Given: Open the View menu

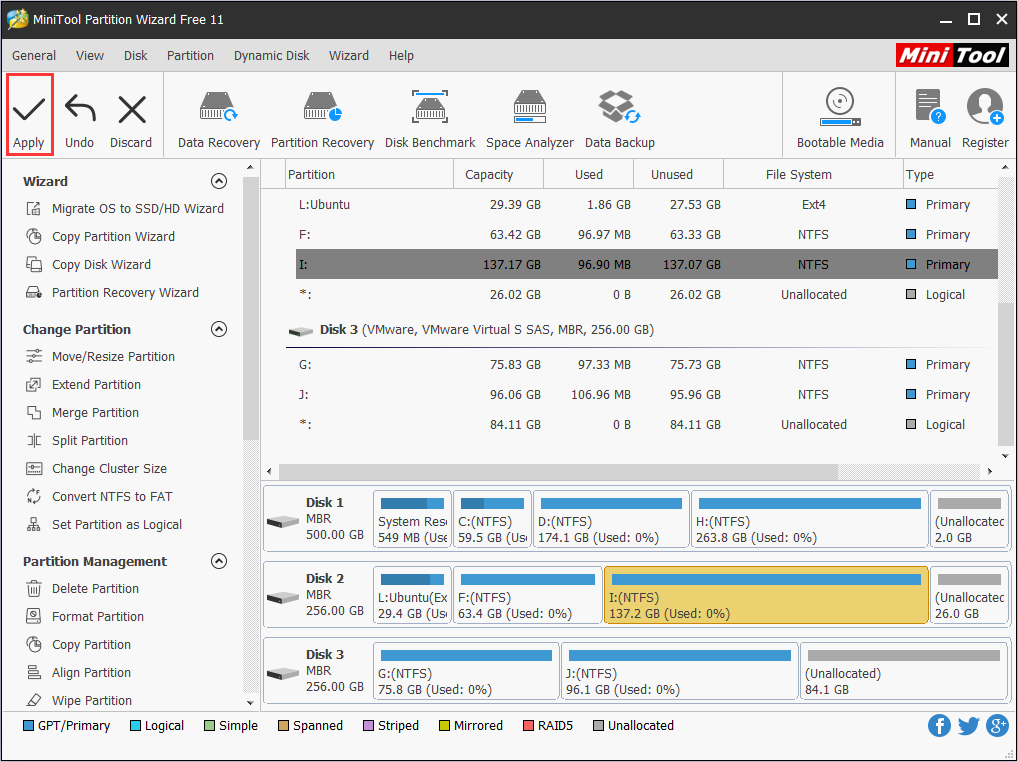Looking at the screenshot, I should pyautogui.click(x=90, y=55).
